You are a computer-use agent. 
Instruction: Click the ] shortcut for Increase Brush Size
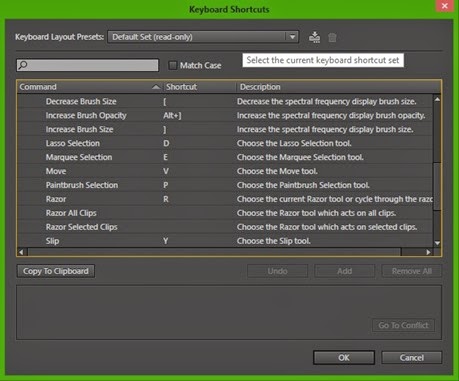click(165, 130)
